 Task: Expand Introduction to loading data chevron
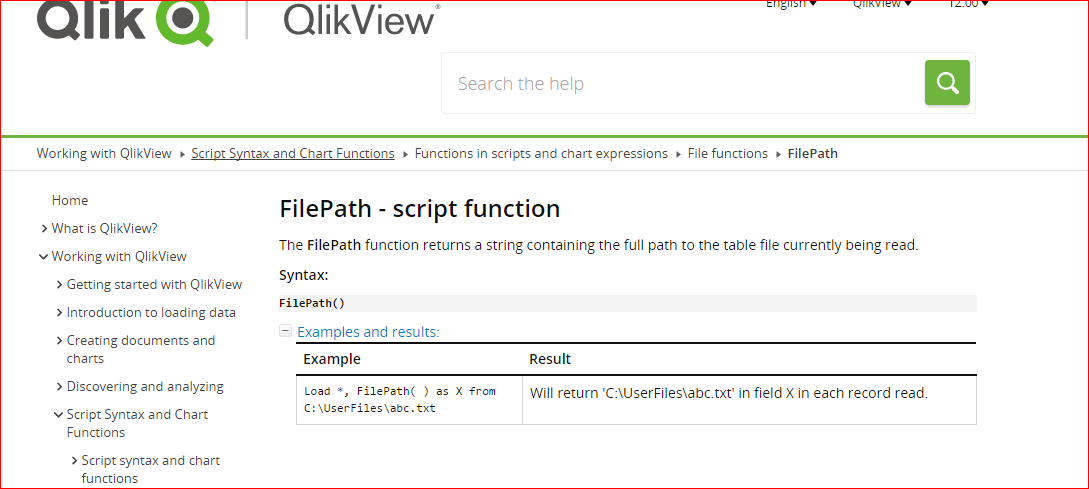coord(60,312)
